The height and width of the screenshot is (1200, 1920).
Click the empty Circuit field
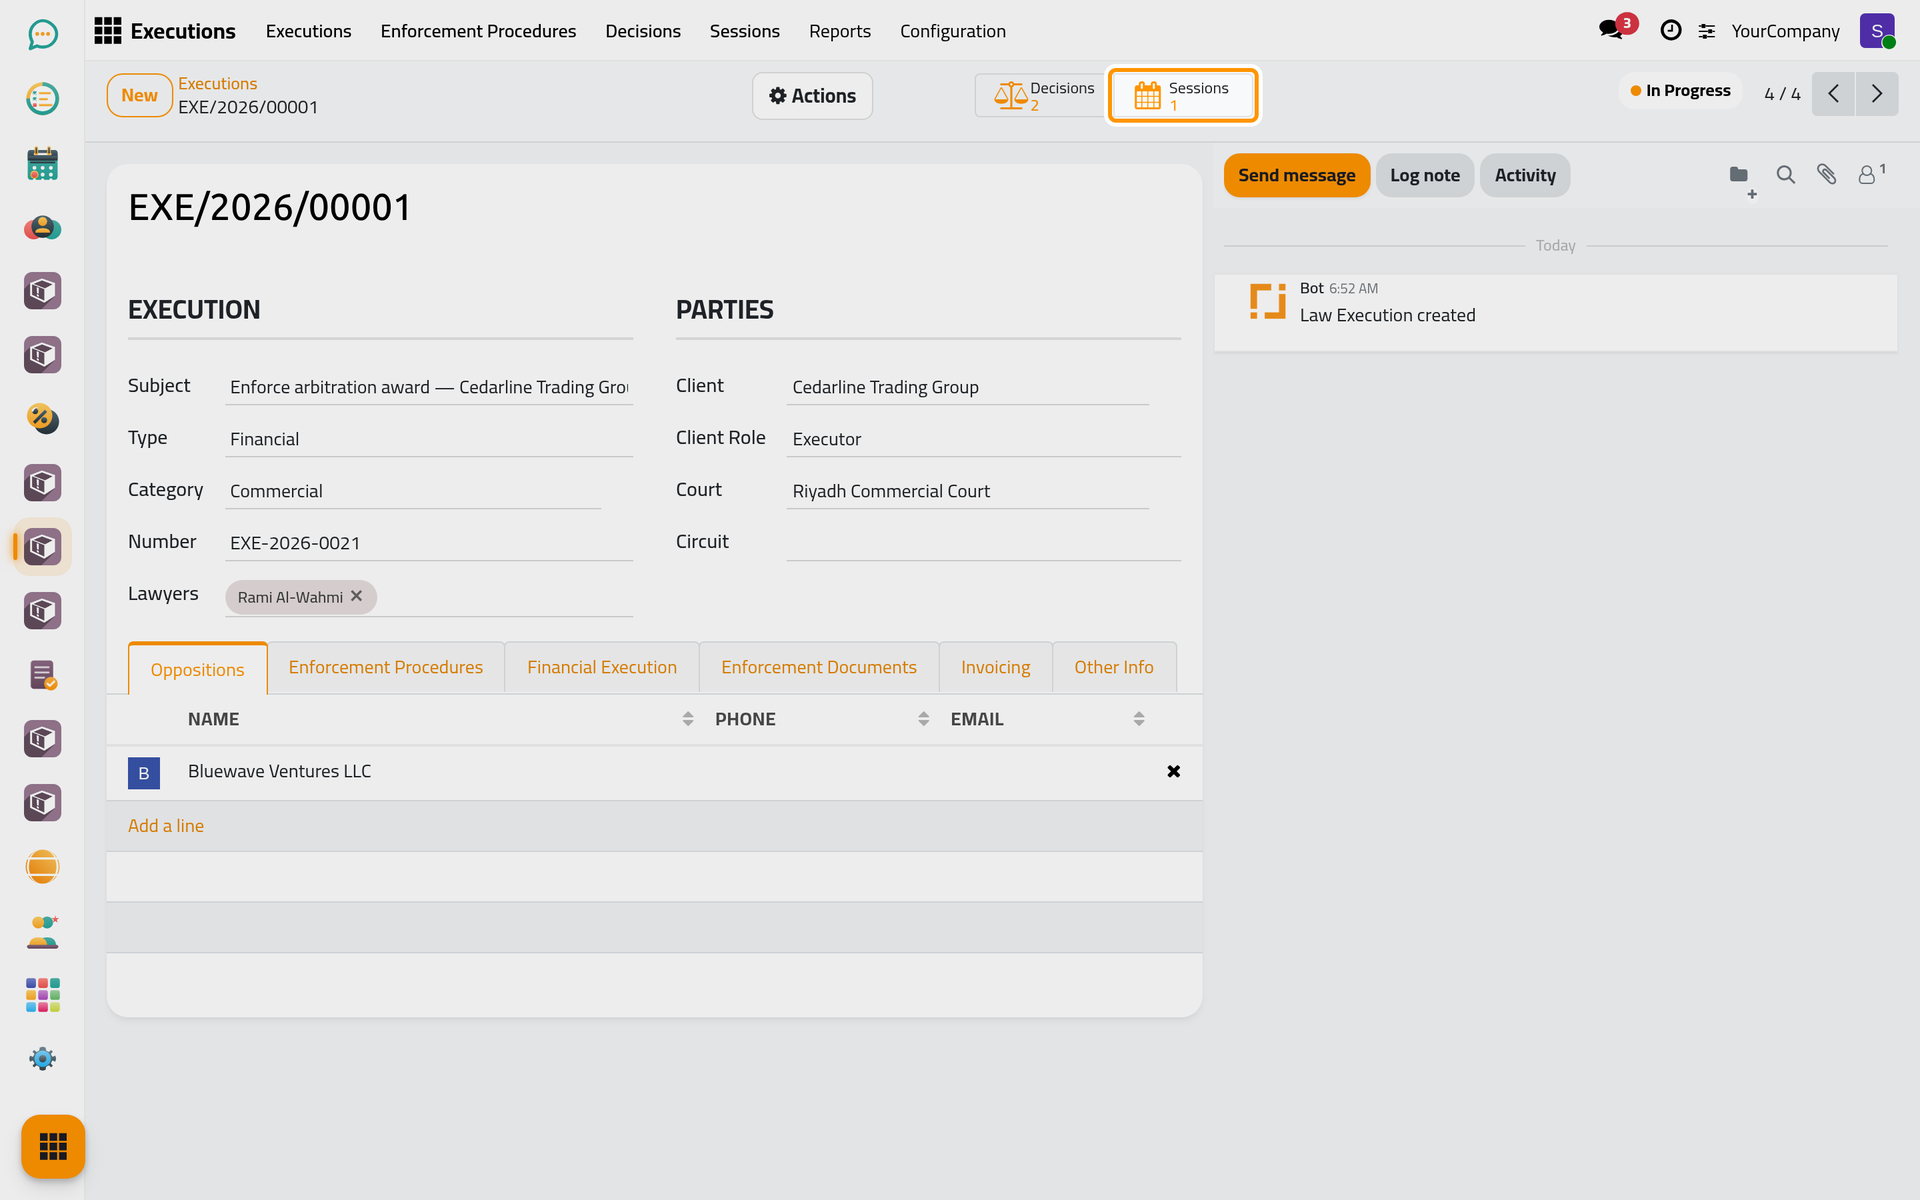click(x=983, y=543)
